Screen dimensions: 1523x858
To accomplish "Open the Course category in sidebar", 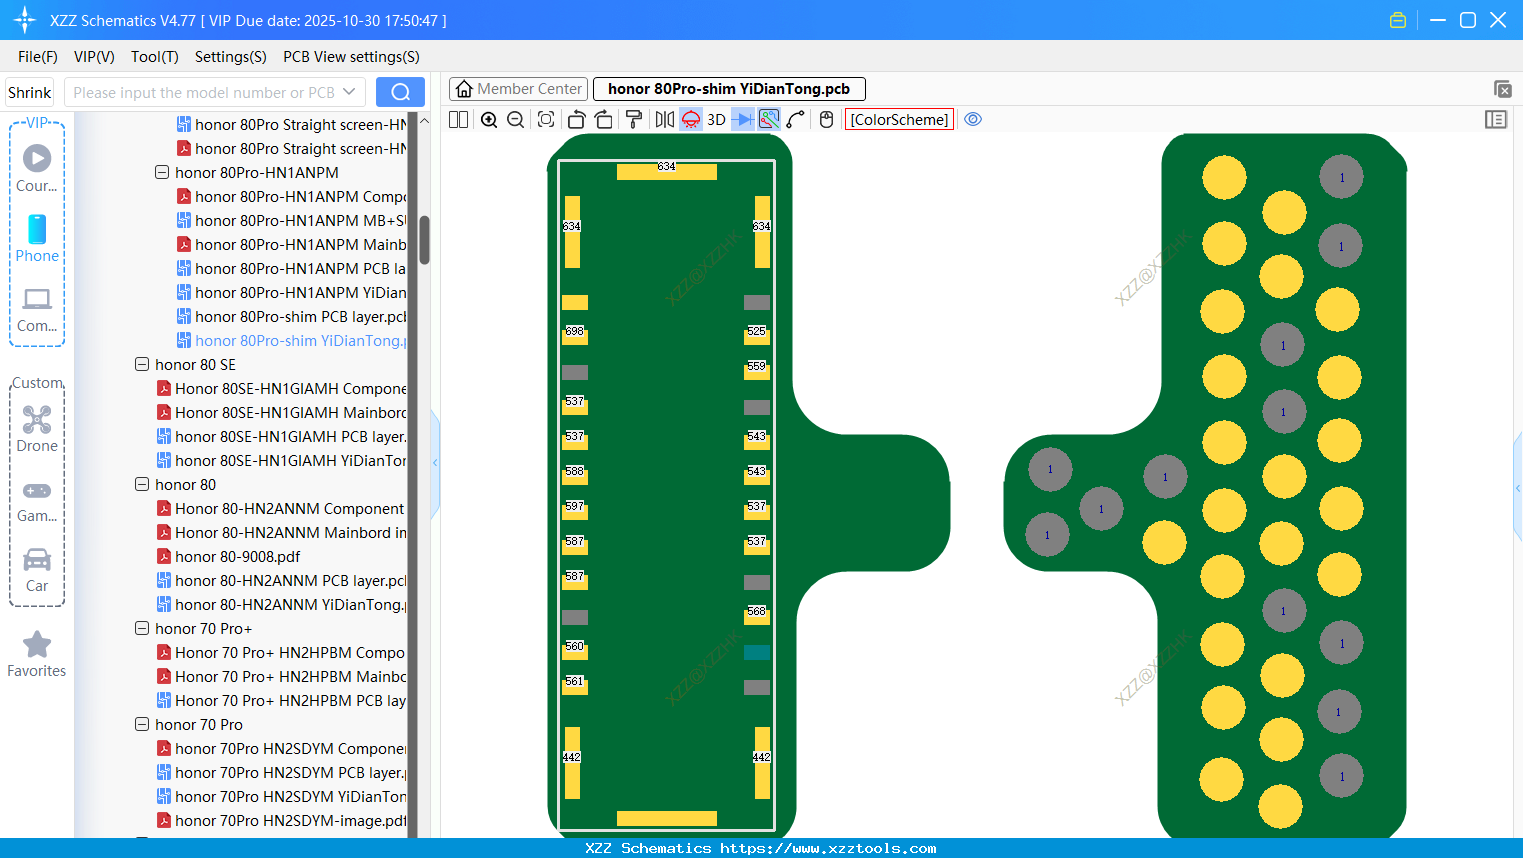I will click(x=37, y=168).
